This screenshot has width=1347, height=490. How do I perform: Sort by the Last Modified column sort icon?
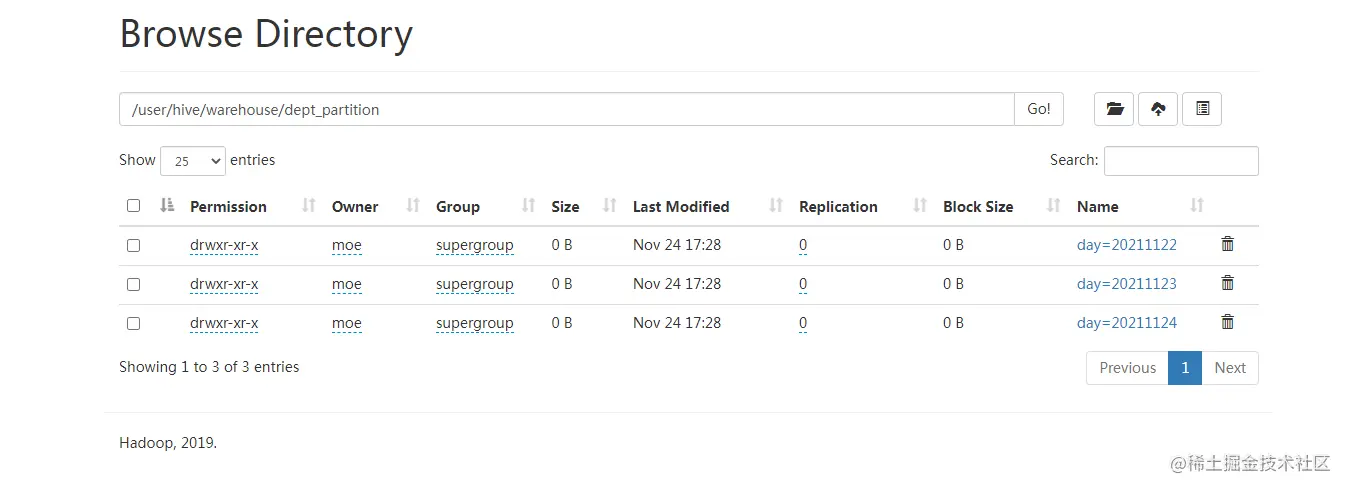(776, 206)
